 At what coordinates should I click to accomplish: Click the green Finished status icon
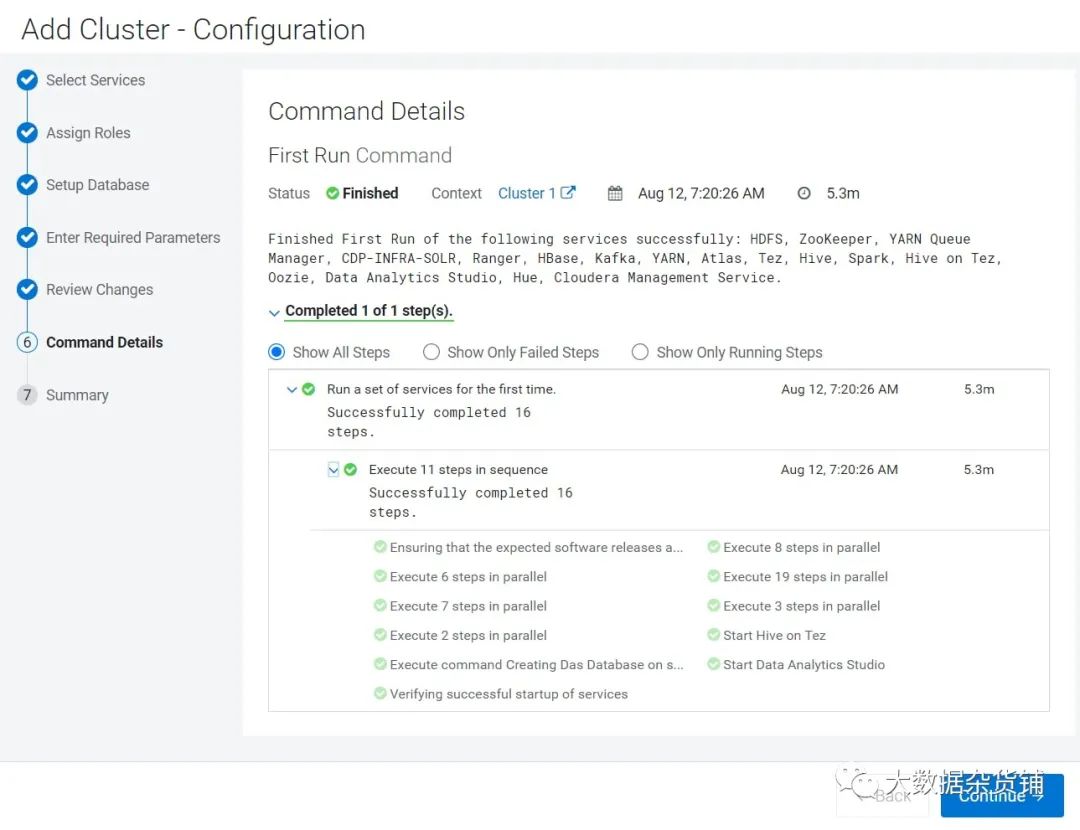point(332,194)
